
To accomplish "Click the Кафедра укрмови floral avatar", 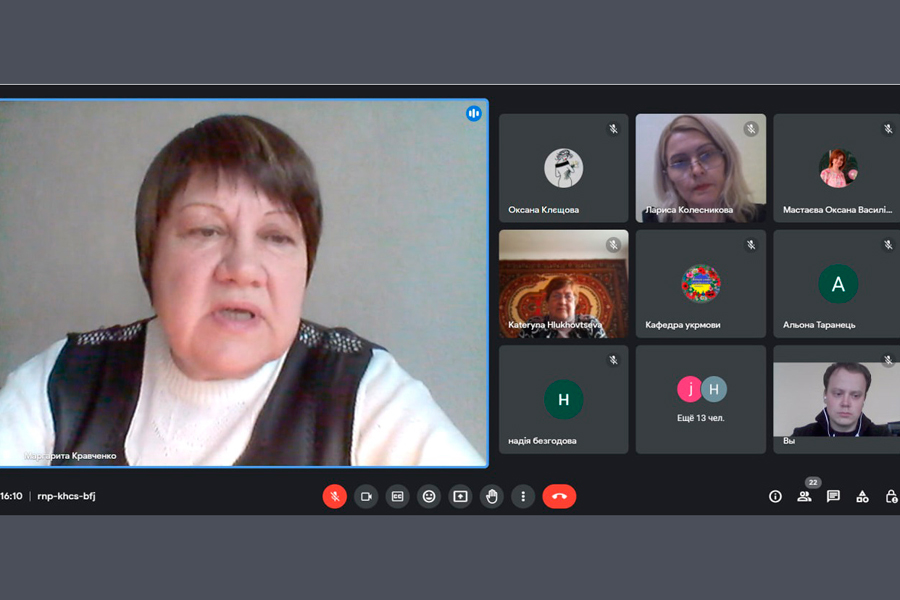I will (x=701, y=284).
